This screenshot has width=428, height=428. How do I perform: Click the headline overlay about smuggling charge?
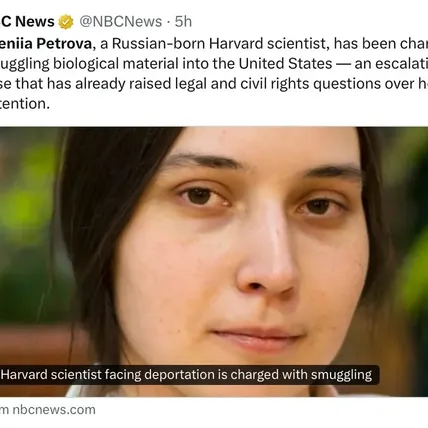coord(189,375)
